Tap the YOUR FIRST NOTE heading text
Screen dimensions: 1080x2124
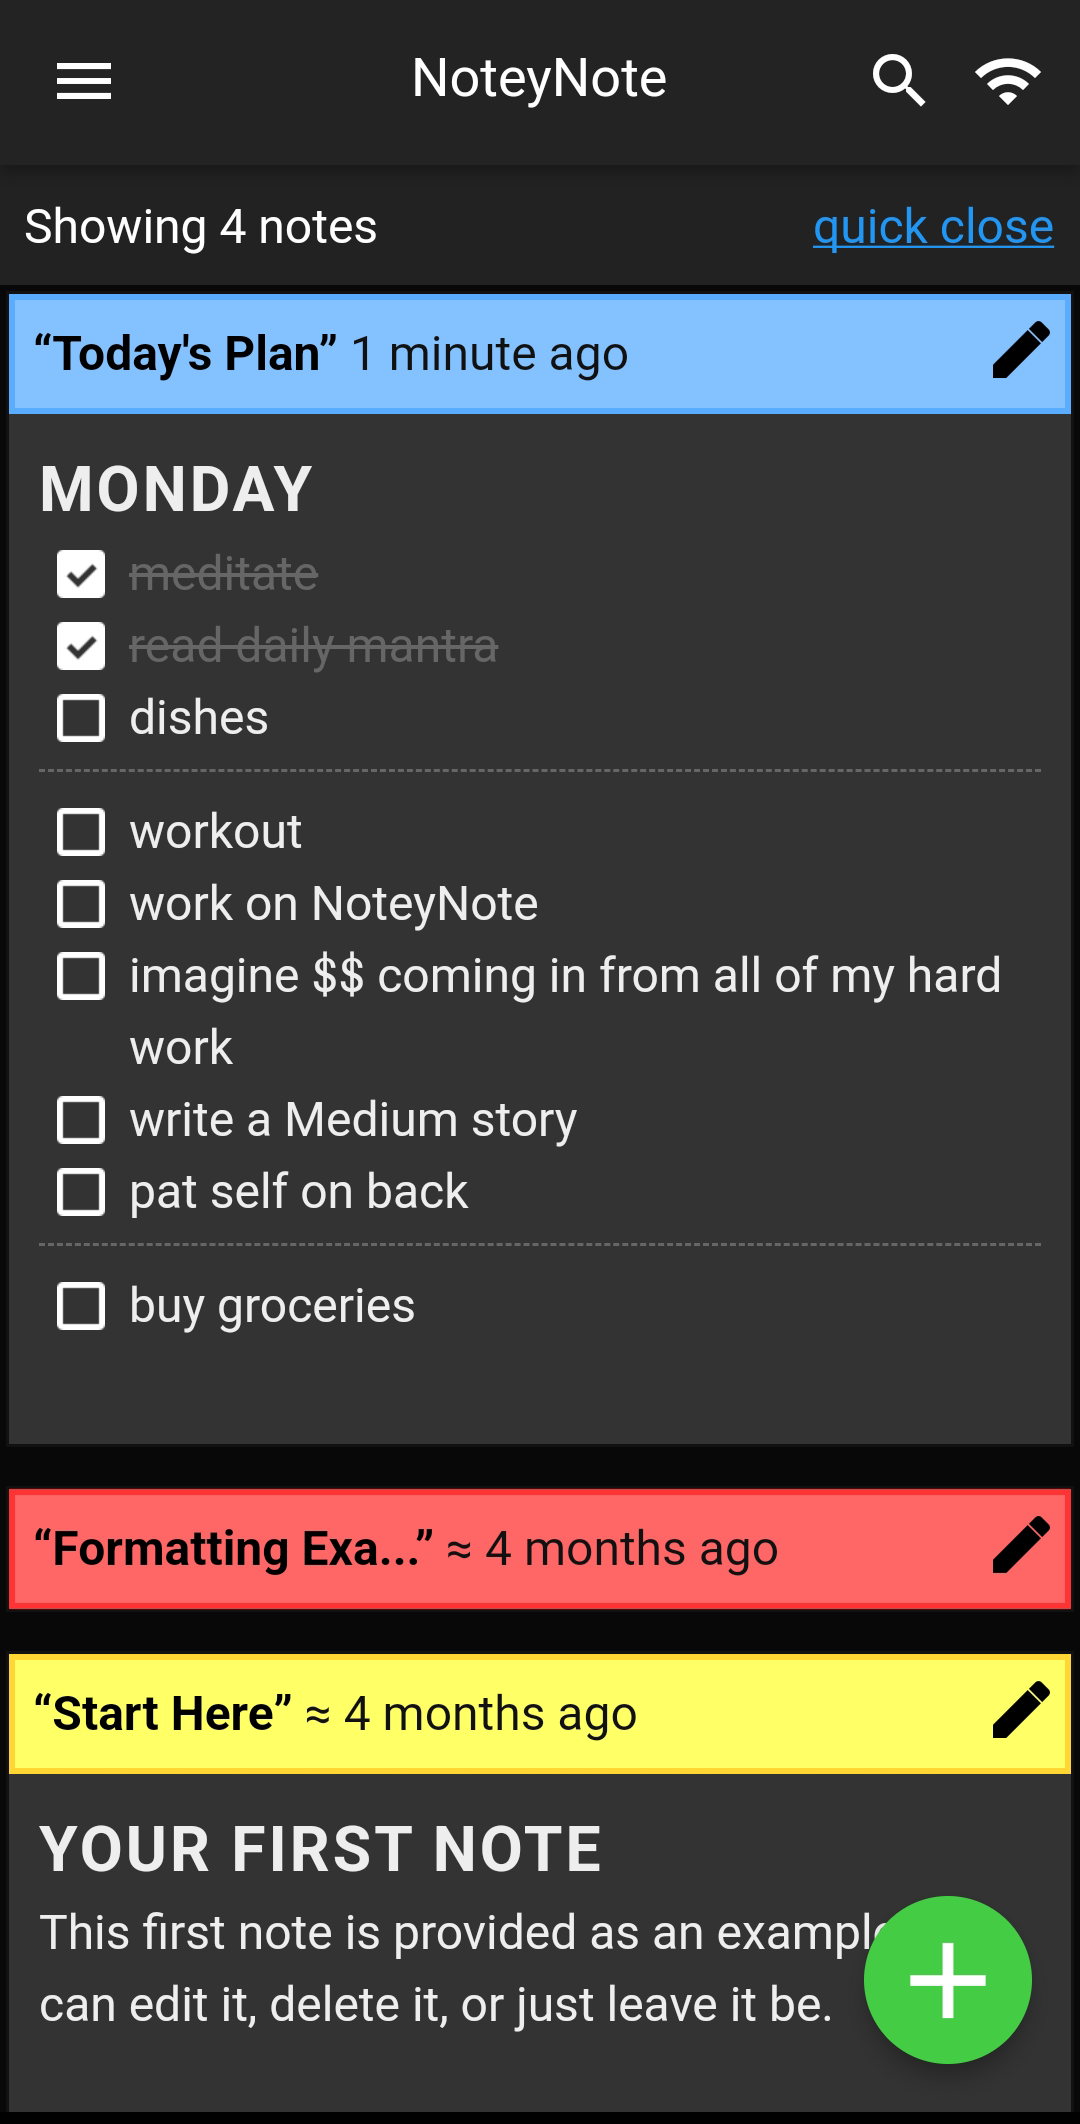[x=320, y=1848]
